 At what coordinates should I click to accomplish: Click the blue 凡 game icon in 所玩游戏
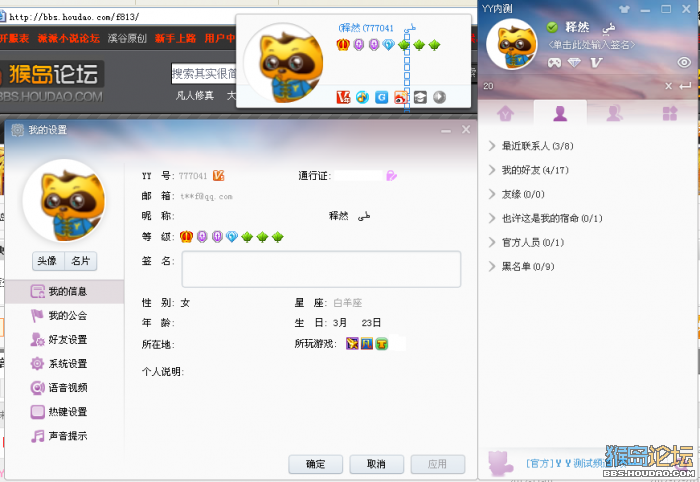pyautogui.click(x=367, y=344)
